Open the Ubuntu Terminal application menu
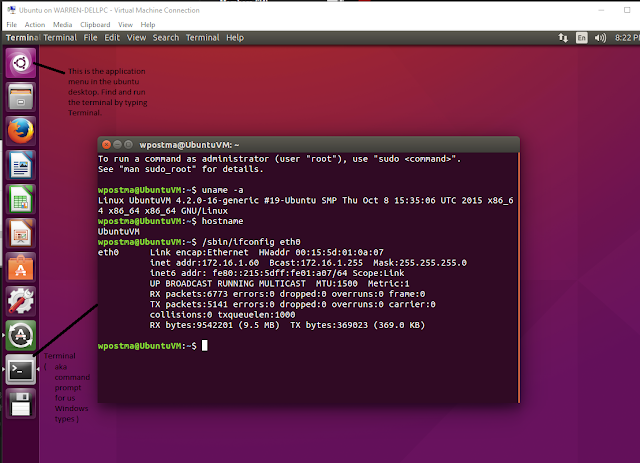640x463 pixels. tap(60, 38)
